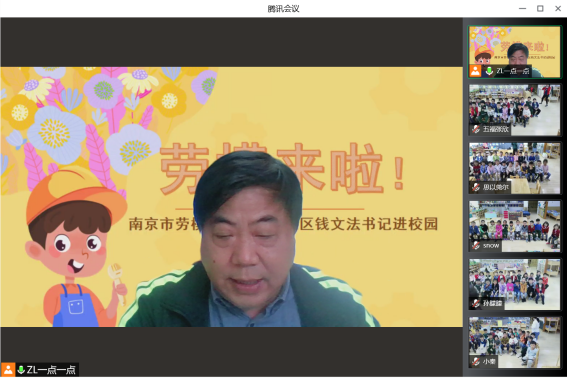Click the muted microphone icon on the snow thumbnail
This screenshot has width=567, height=378.
[476, 246]
